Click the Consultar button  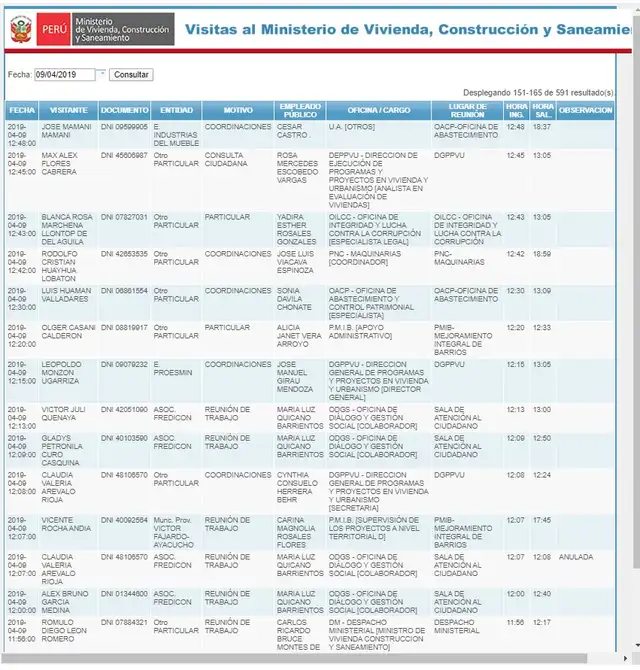click(131, 75)
